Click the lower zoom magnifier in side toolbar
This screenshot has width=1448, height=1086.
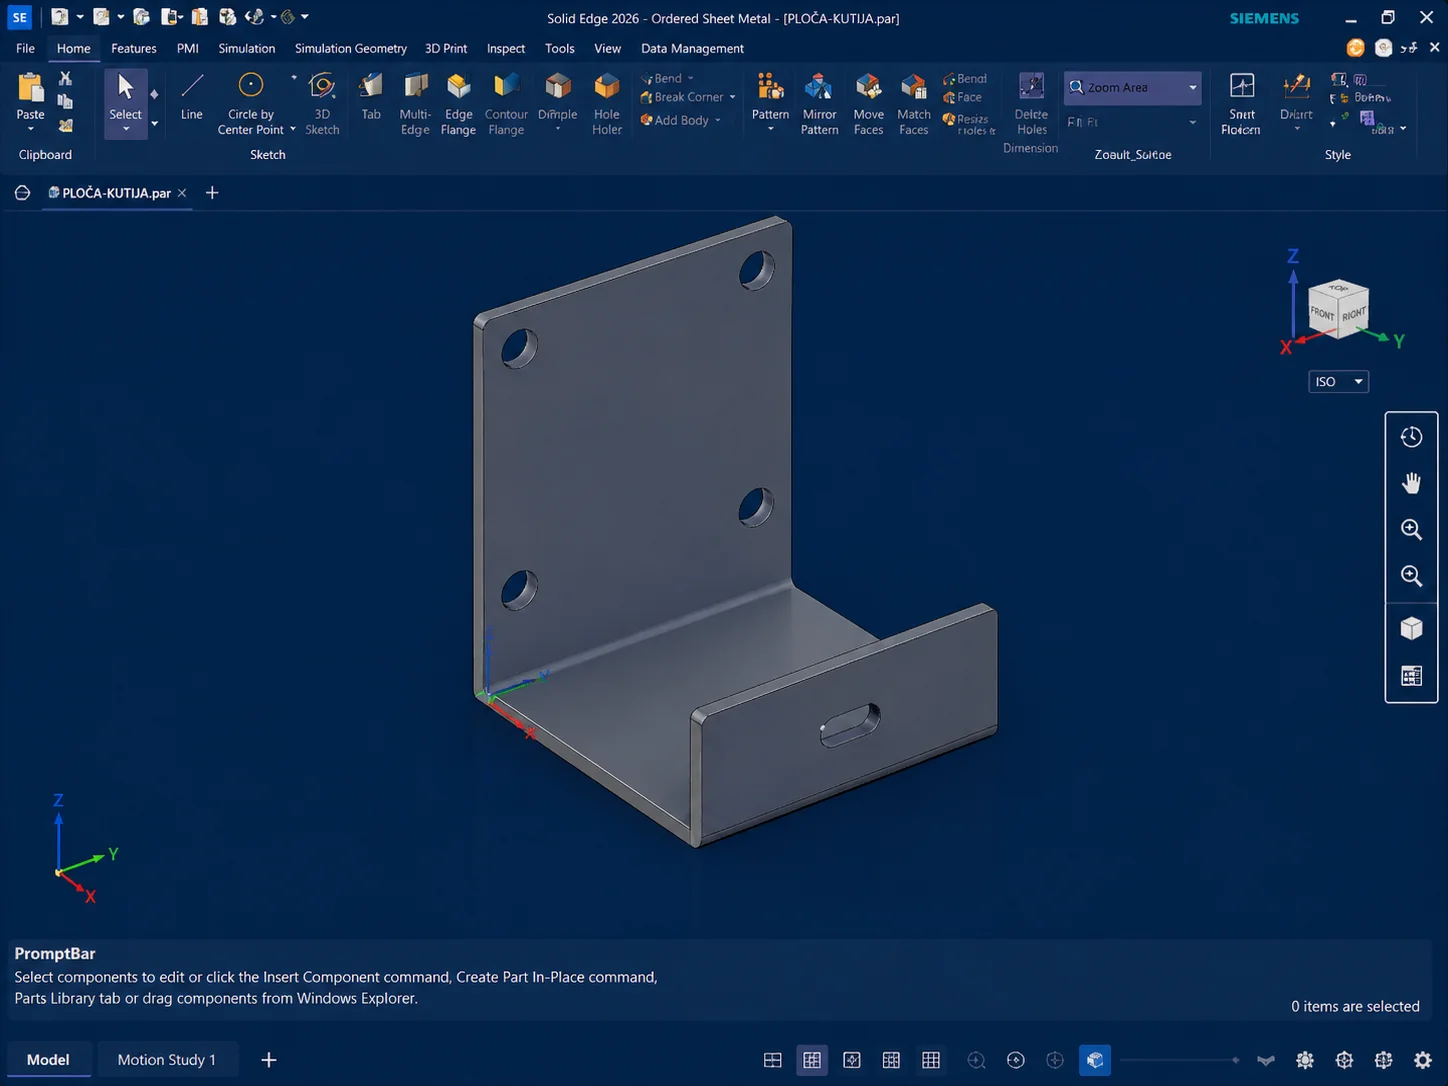pos(1411,576)
